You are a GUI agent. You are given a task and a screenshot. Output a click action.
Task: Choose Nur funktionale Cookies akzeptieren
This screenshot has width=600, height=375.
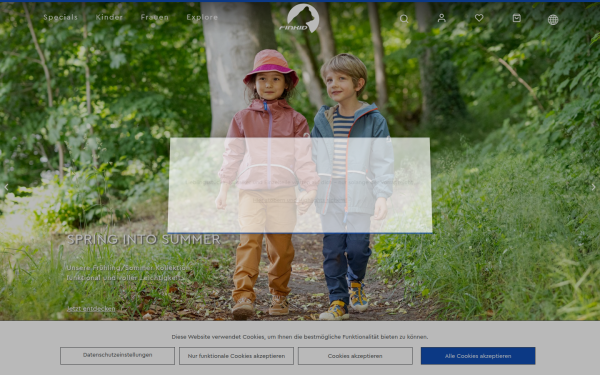pyautogui.click(x=236, y=356)
